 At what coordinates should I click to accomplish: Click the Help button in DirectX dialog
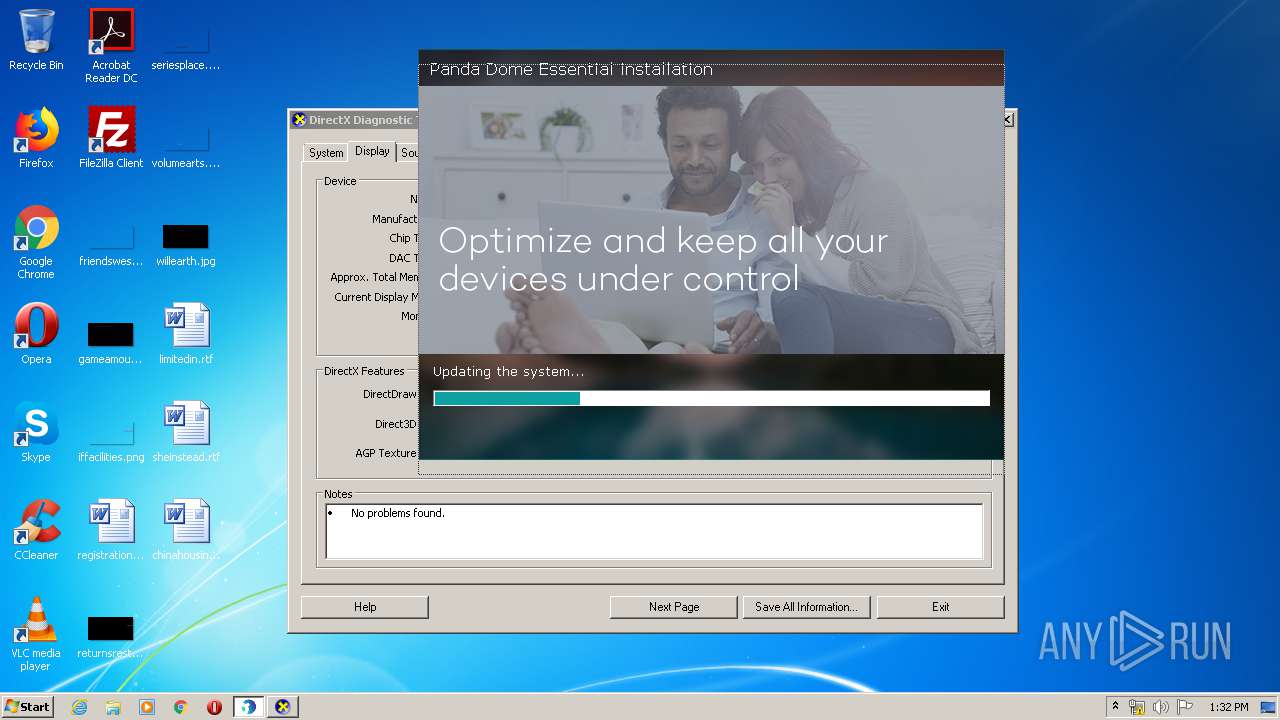(x=365, y=607)
